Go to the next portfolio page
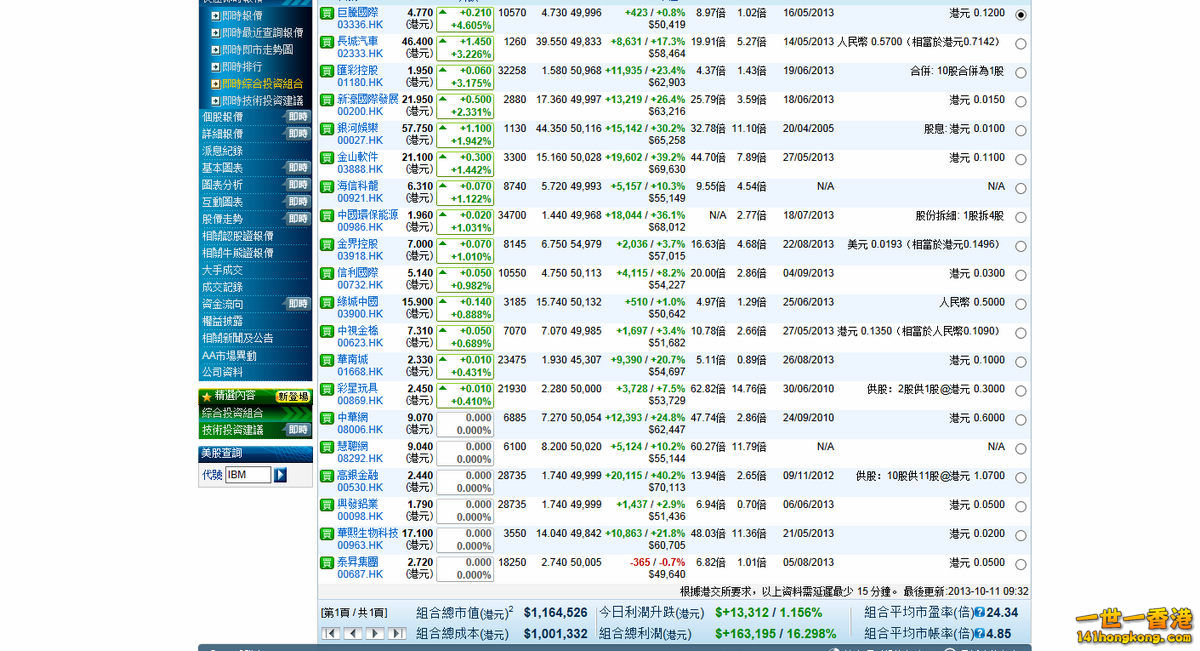Image resolution: width=1200 pixels, height=651 pixels. coord(375,633)
